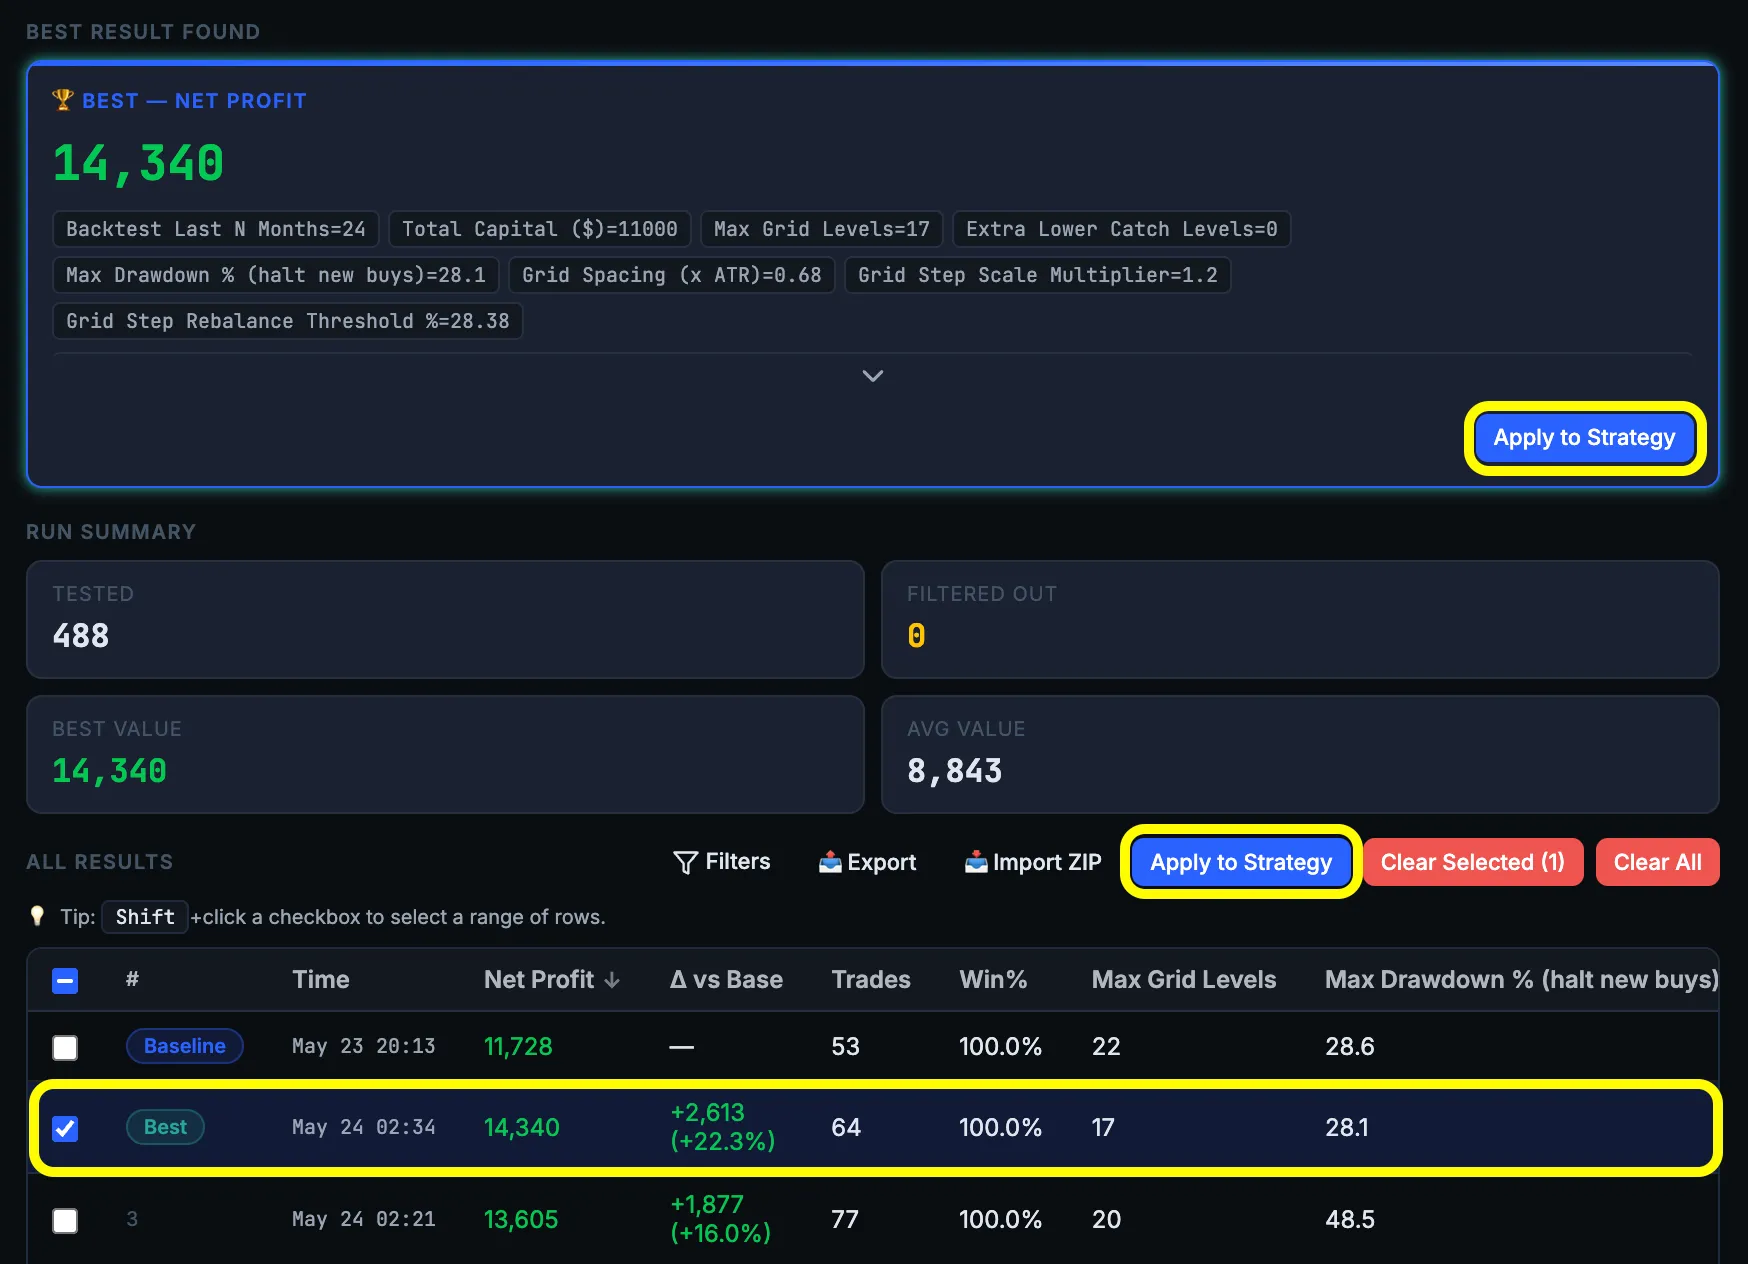The image size is (1748, 1264).
Task: Toggle the select-all header checkbox
Action: pos(65,981)
